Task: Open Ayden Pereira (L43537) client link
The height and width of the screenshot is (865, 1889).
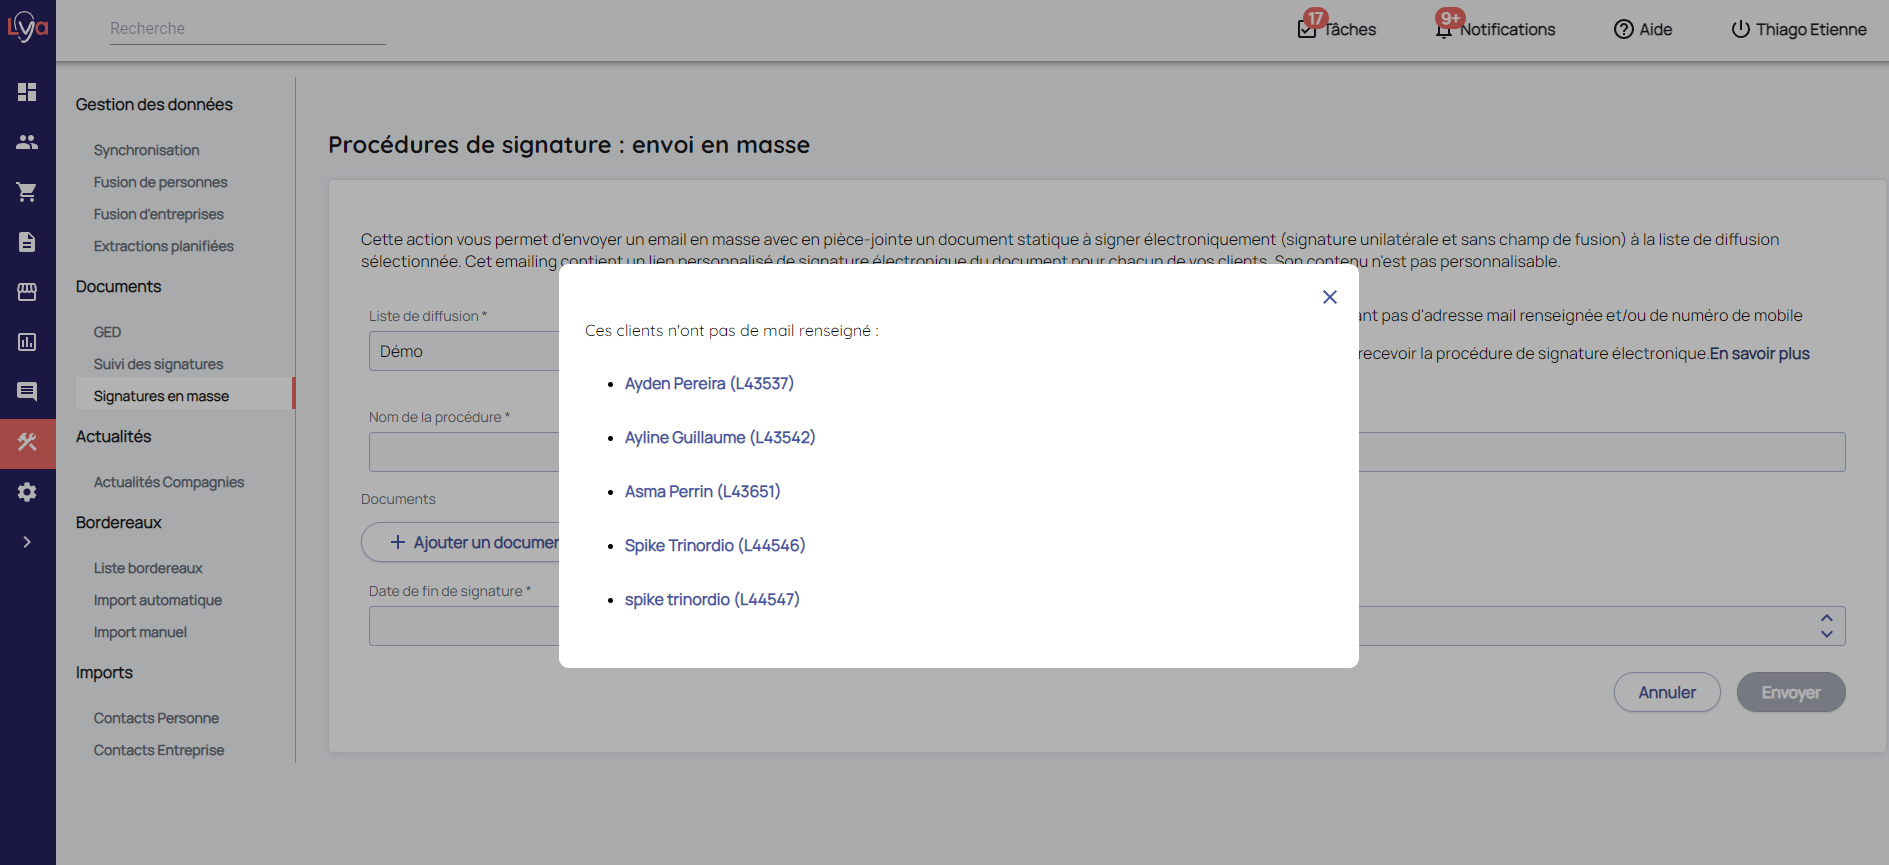Action: [708, 384]
